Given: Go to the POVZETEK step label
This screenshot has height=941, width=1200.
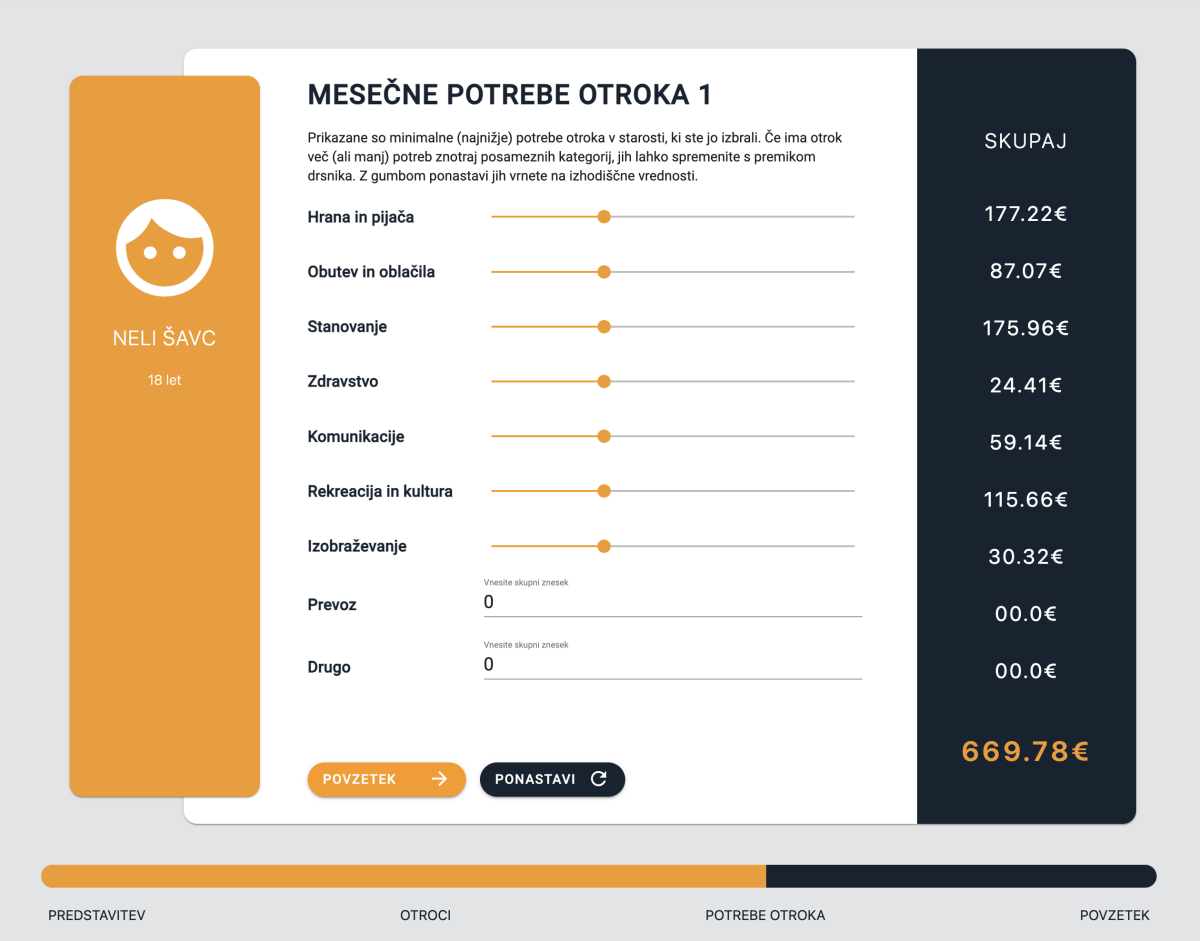Looking at the screenshot, I should tap(1115, 915).
